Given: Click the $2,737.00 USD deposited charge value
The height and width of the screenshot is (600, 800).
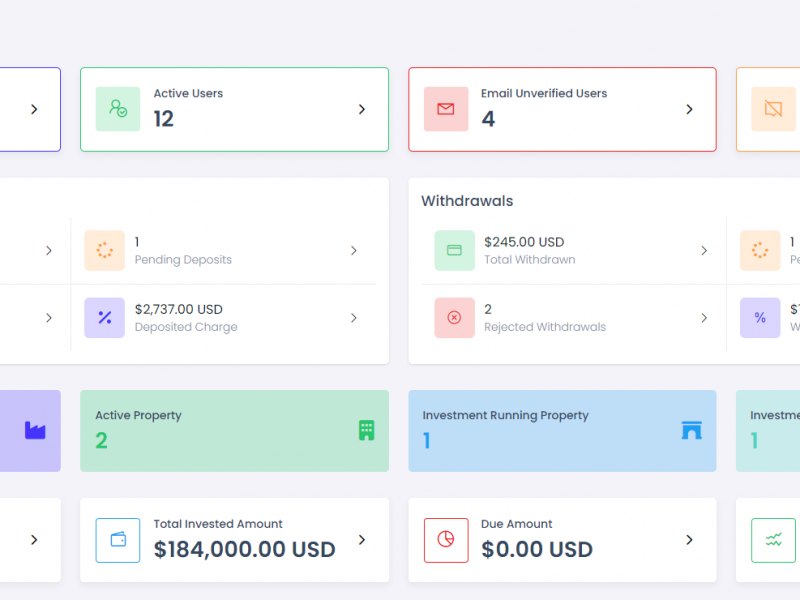Looking at the screenshot, I should 179,309.
